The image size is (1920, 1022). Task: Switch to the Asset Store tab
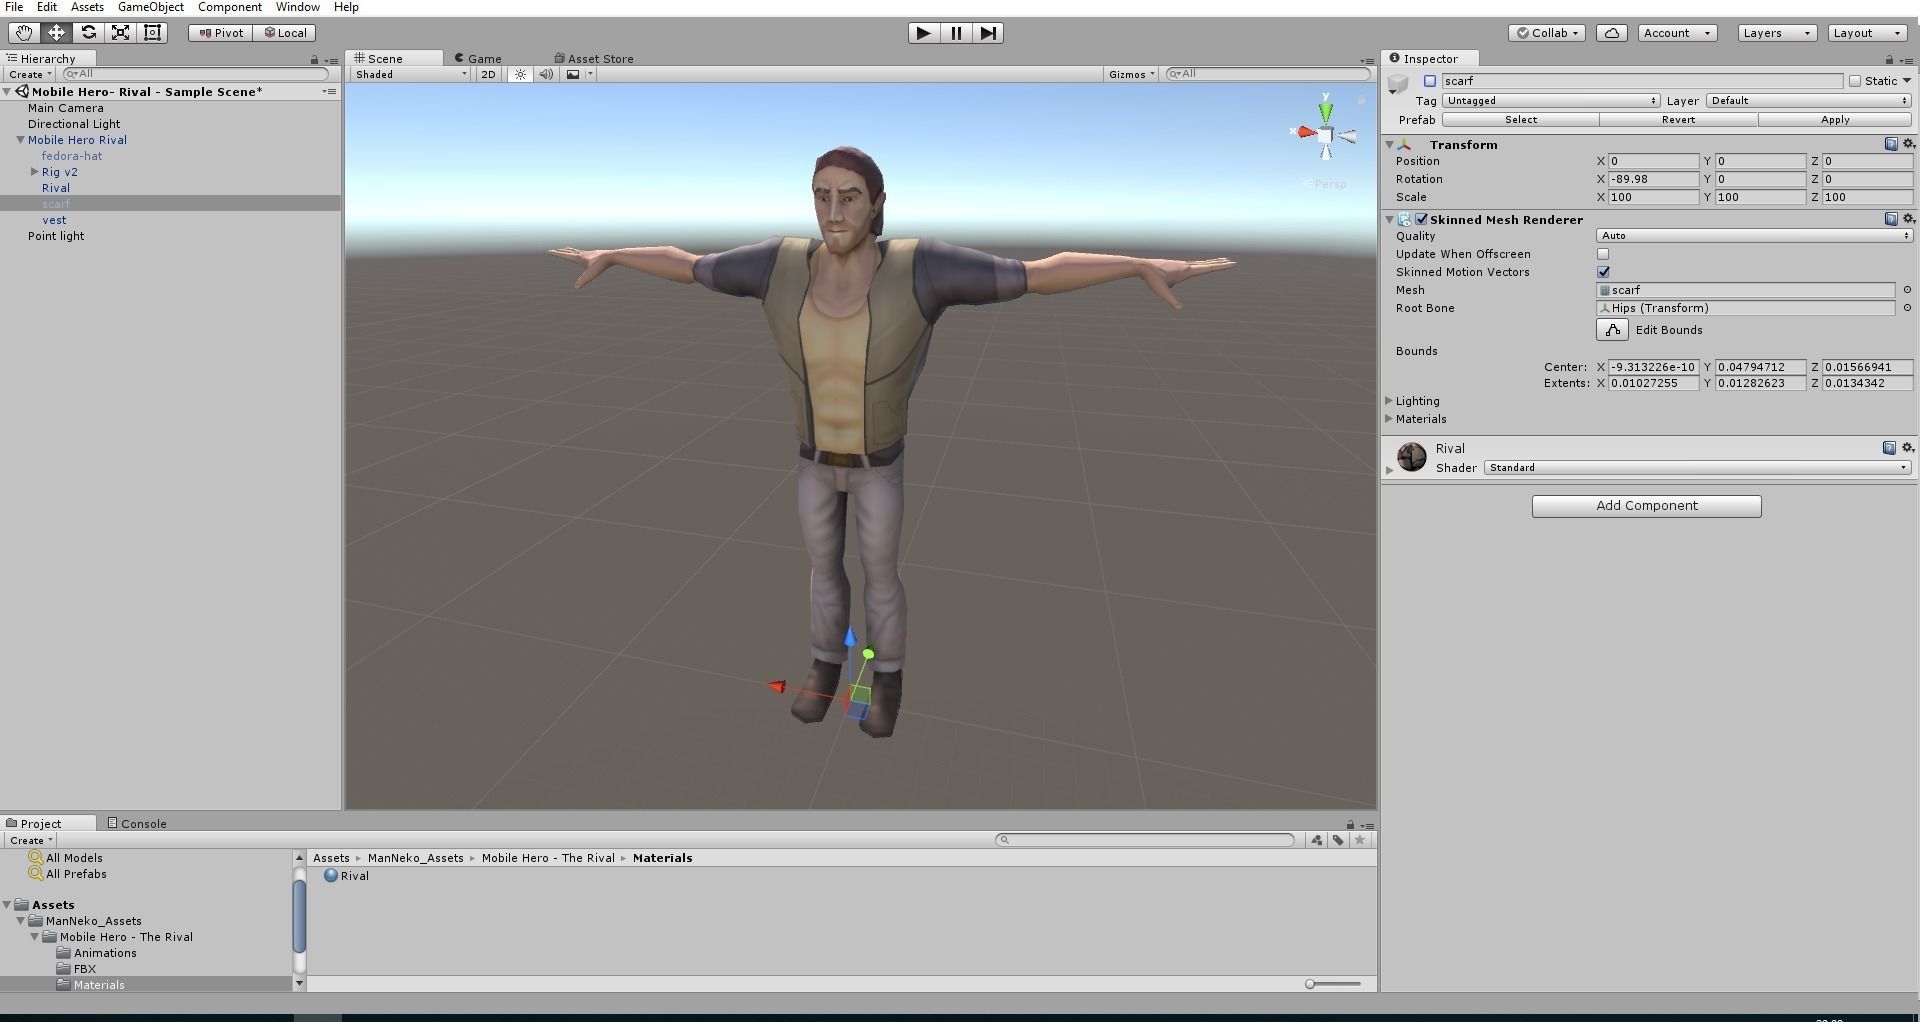(x=595, y=59)
